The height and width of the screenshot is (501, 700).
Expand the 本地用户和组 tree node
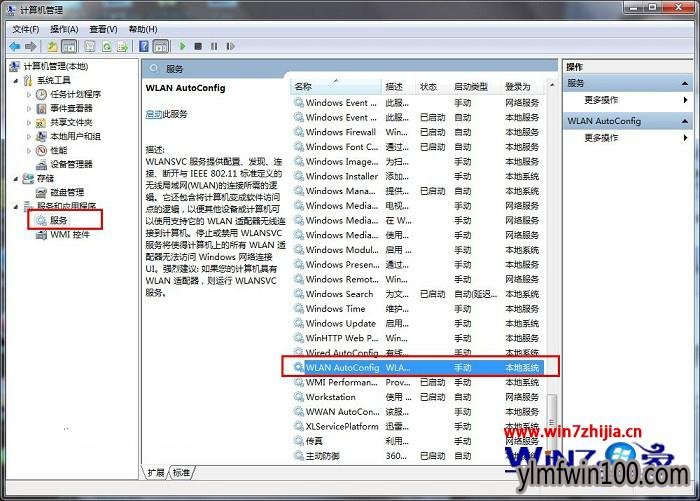tap(29, 137)
